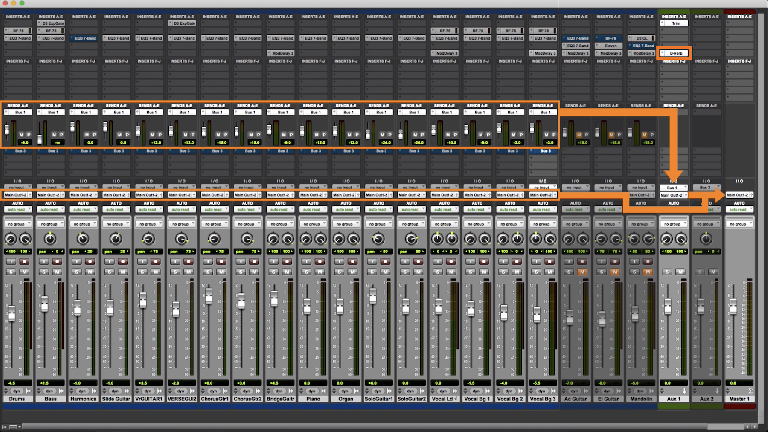The width and height of the screenshot is (768, 432).
Task: Click the Slide Guitar pan knob
Action: click(115, 240)
